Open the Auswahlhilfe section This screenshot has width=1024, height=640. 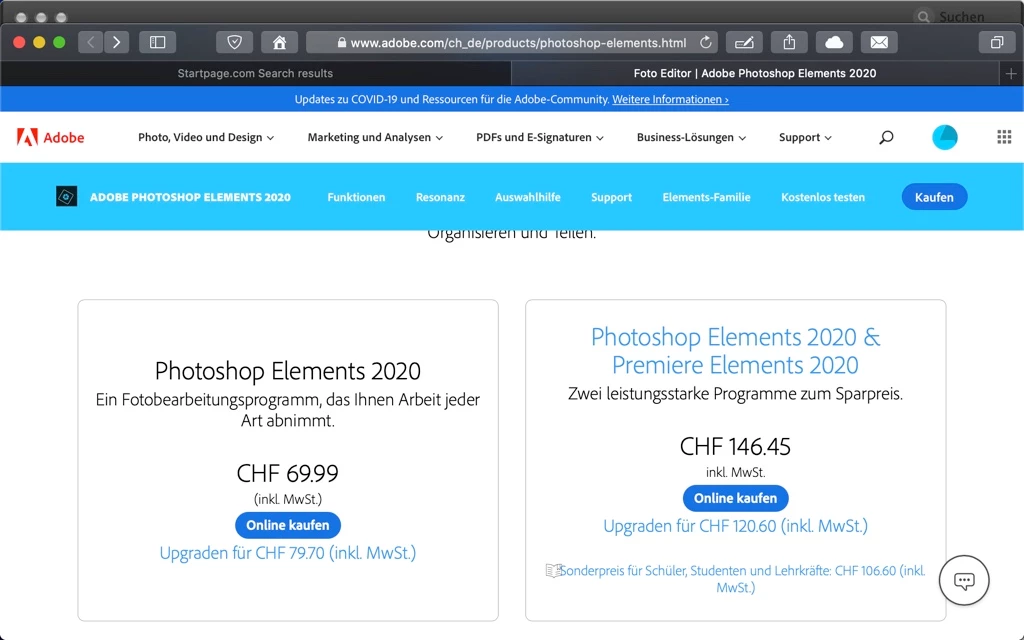(x=528, y=197)
